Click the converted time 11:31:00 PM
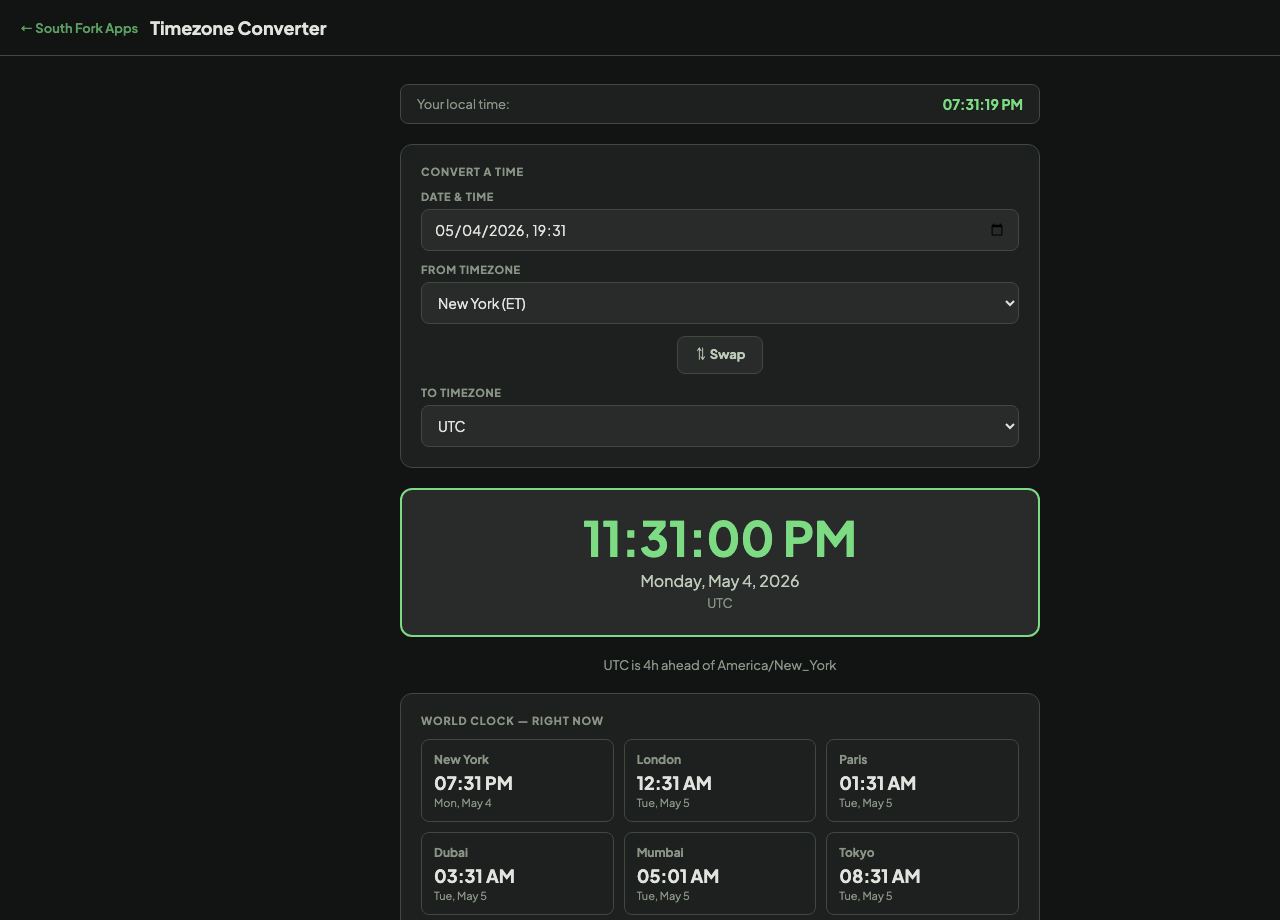This screenshot has width=1280, height=920. 720,538
